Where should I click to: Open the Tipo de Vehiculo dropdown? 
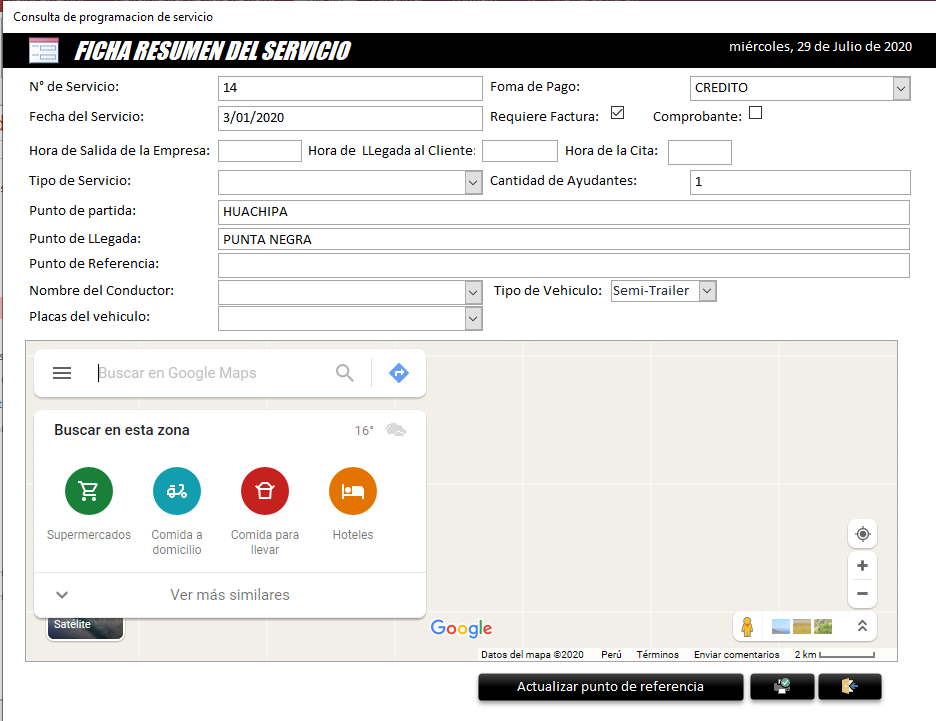[706, 290]
